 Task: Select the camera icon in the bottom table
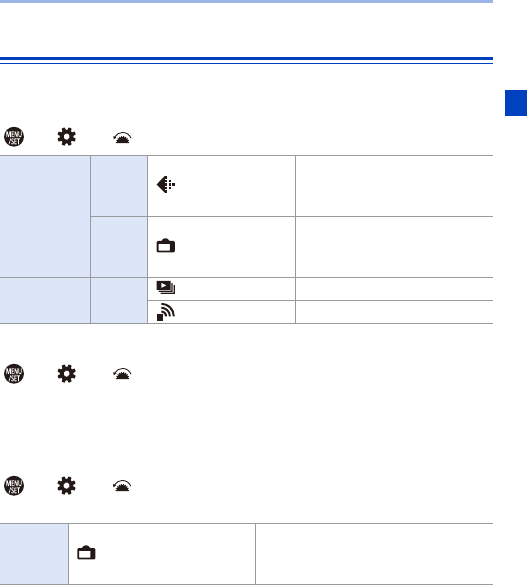tap(87, 553)
